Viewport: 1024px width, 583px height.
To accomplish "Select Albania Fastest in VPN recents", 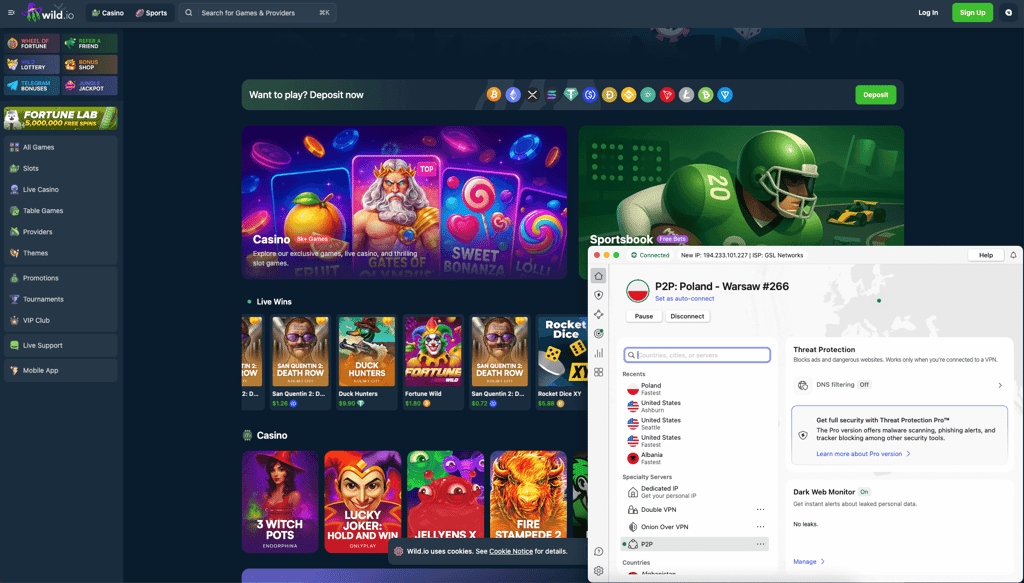I will (696, 458).
